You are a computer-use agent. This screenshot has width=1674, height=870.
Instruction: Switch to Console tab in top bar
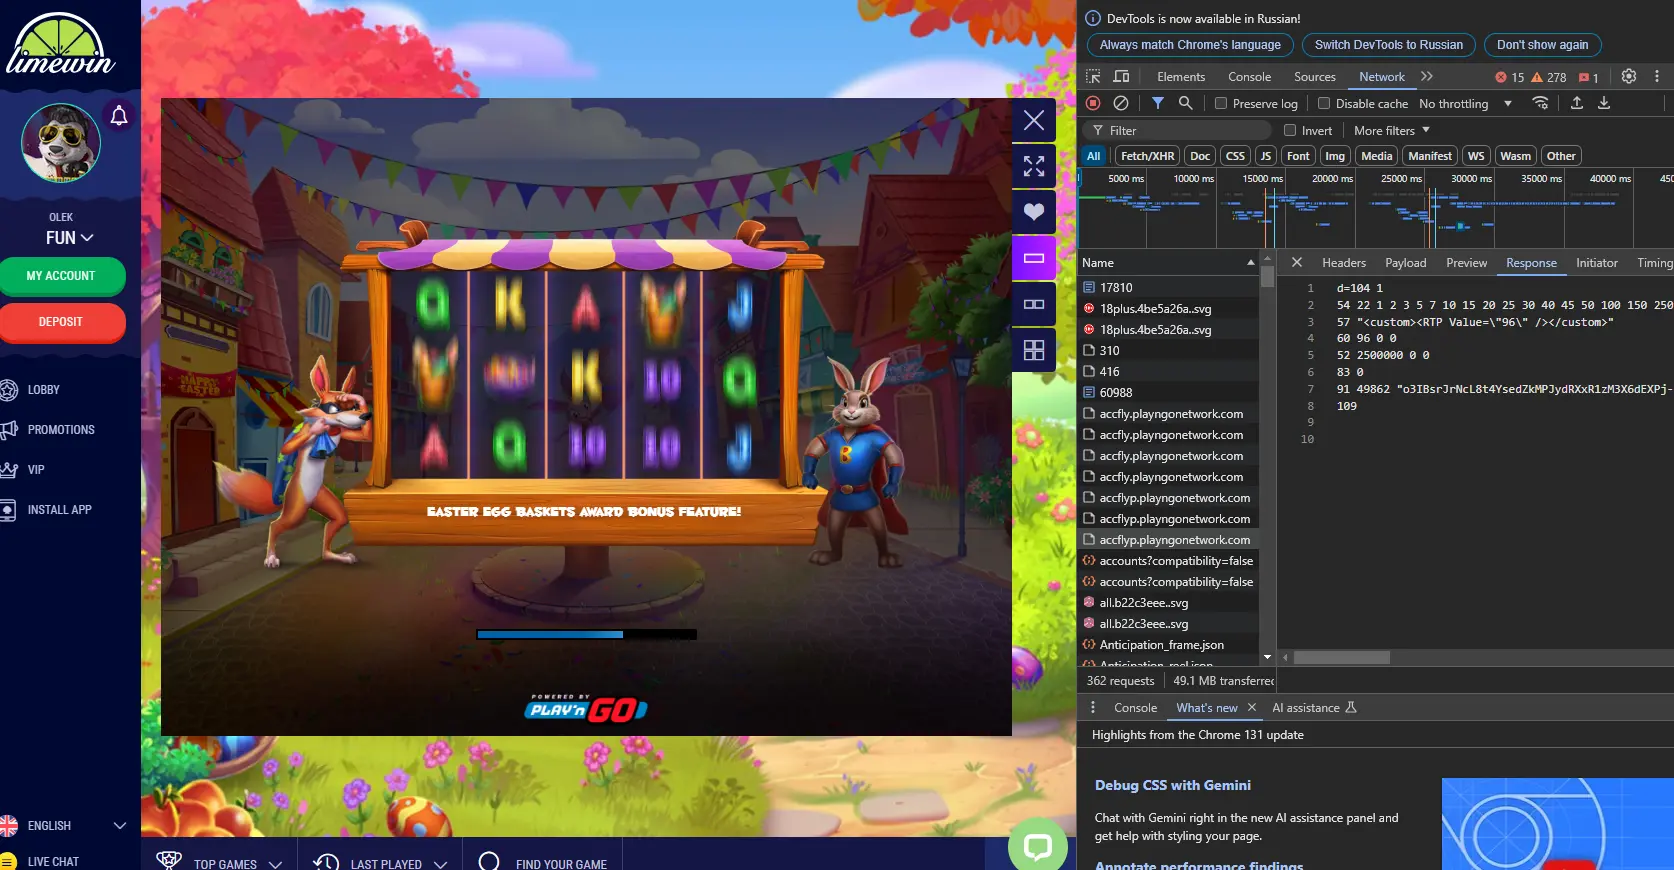1249,77
